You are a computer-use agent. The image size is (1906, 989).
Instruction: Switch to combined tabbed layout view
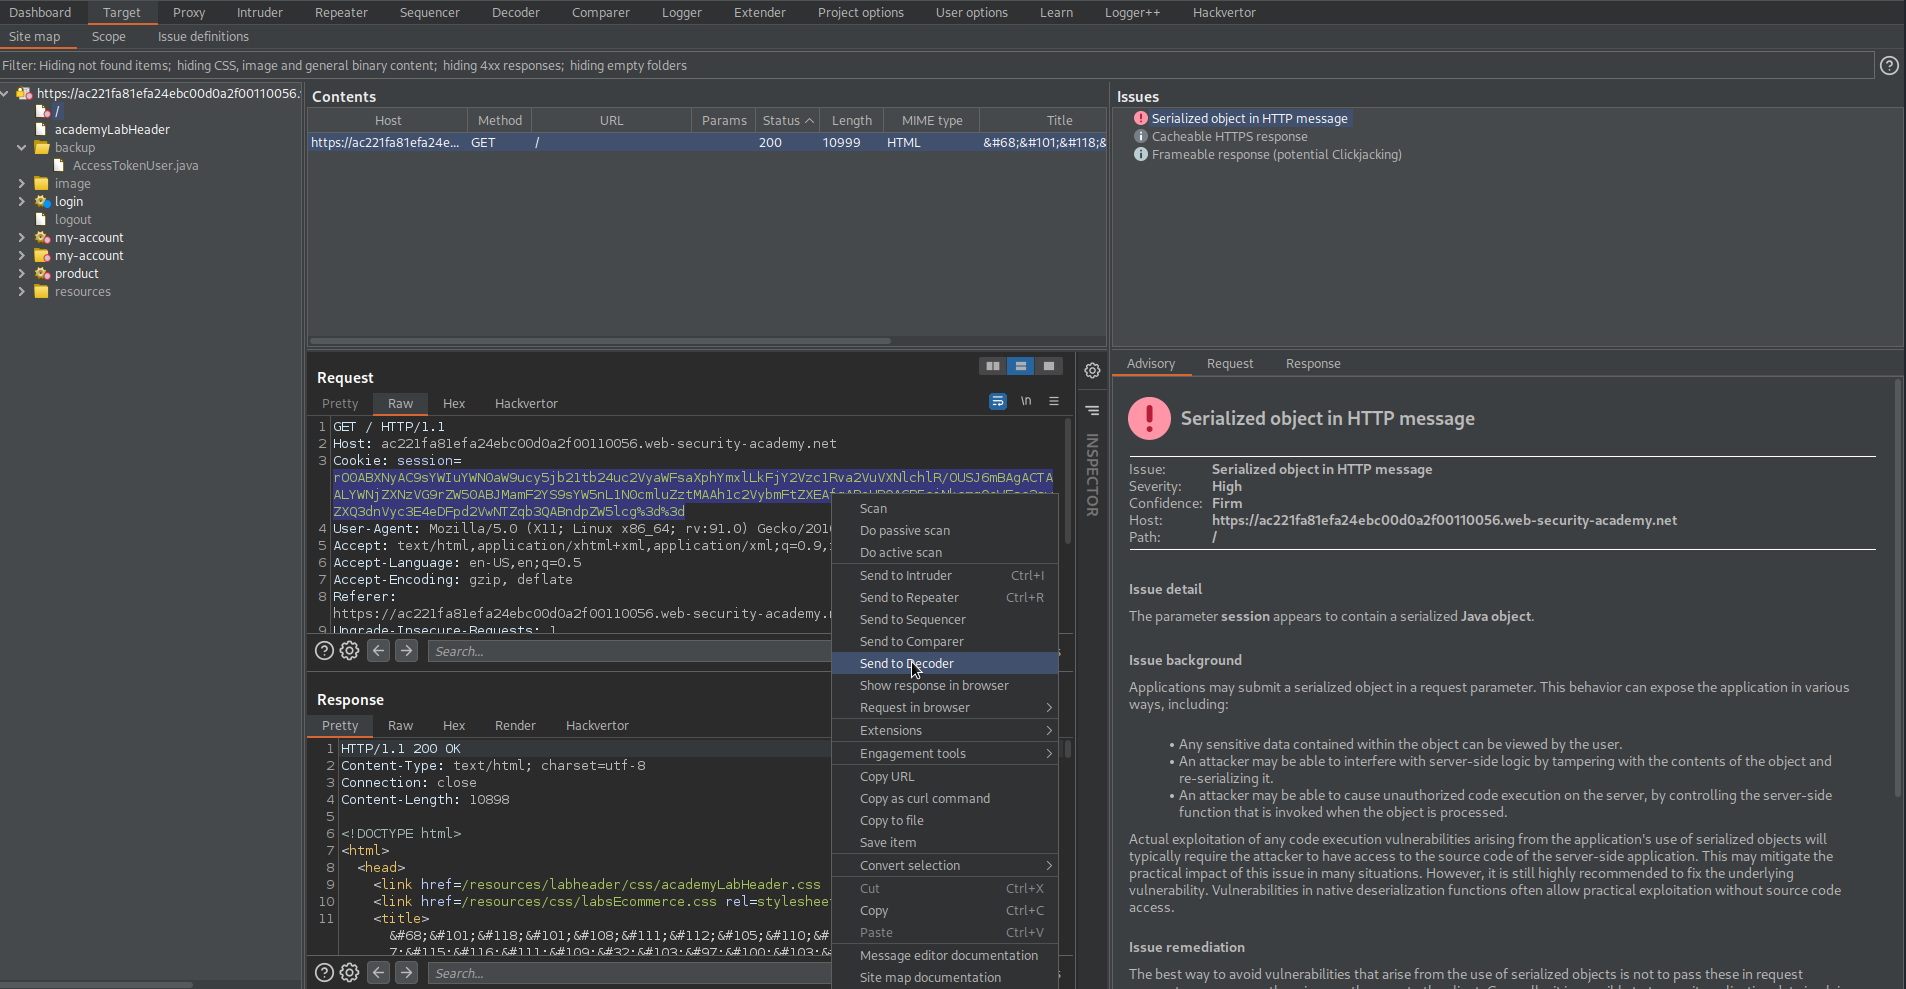click(x=1049, y=366)
